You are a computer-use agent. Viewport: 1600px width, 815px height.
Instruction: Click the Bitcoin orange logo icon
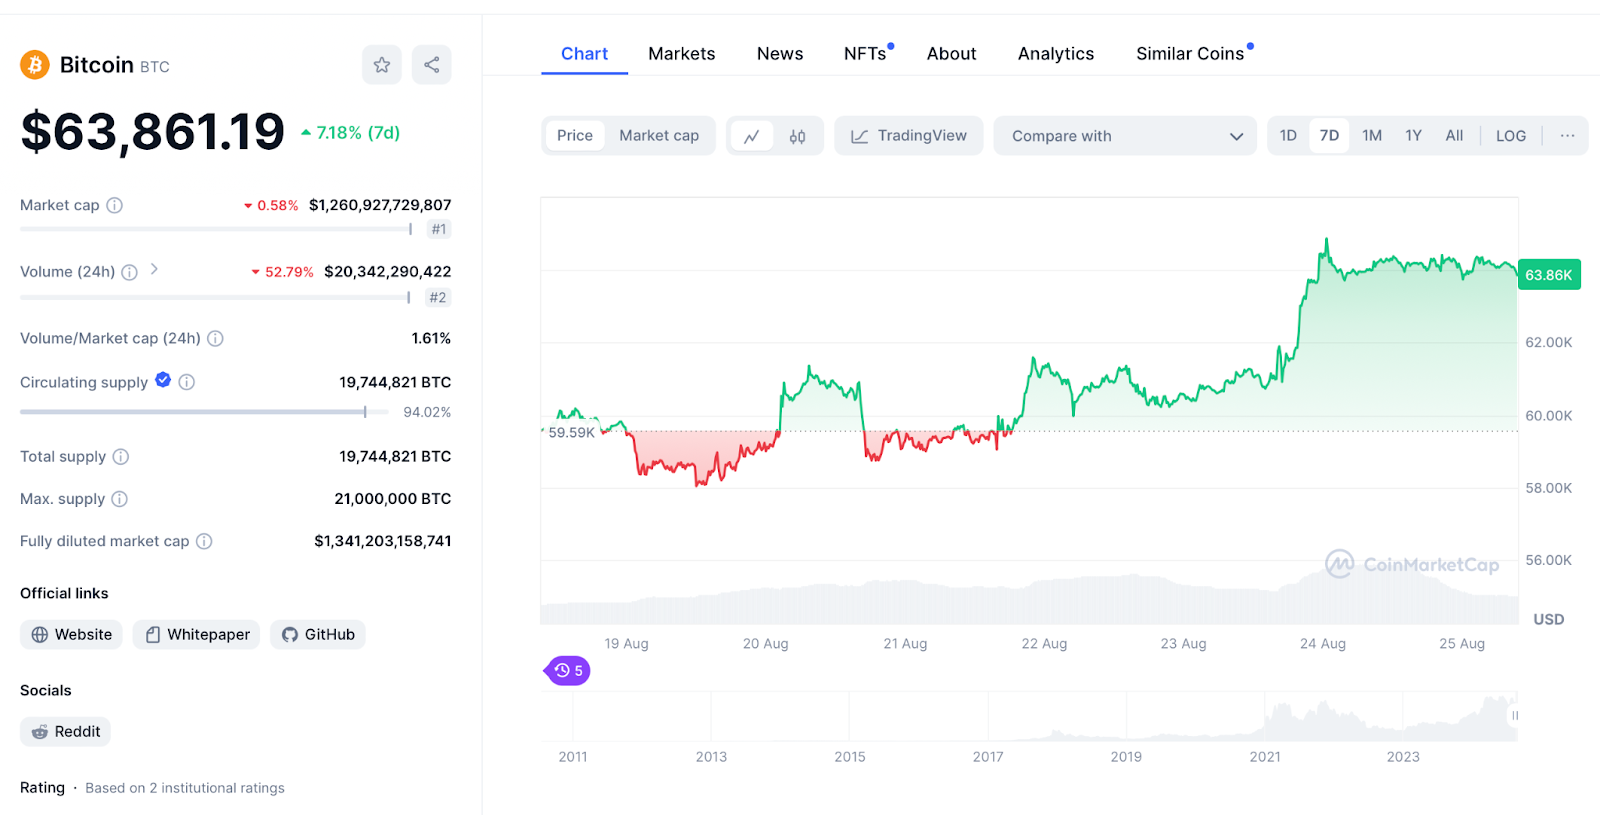35,65
